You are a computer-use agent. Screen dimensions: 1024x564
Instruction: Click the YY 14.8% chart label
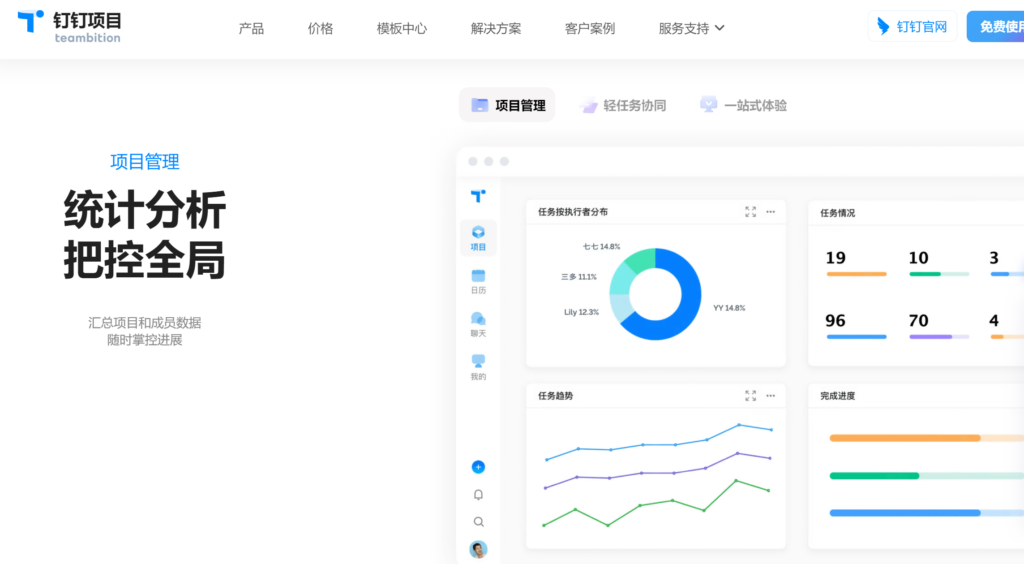point(729,308)
